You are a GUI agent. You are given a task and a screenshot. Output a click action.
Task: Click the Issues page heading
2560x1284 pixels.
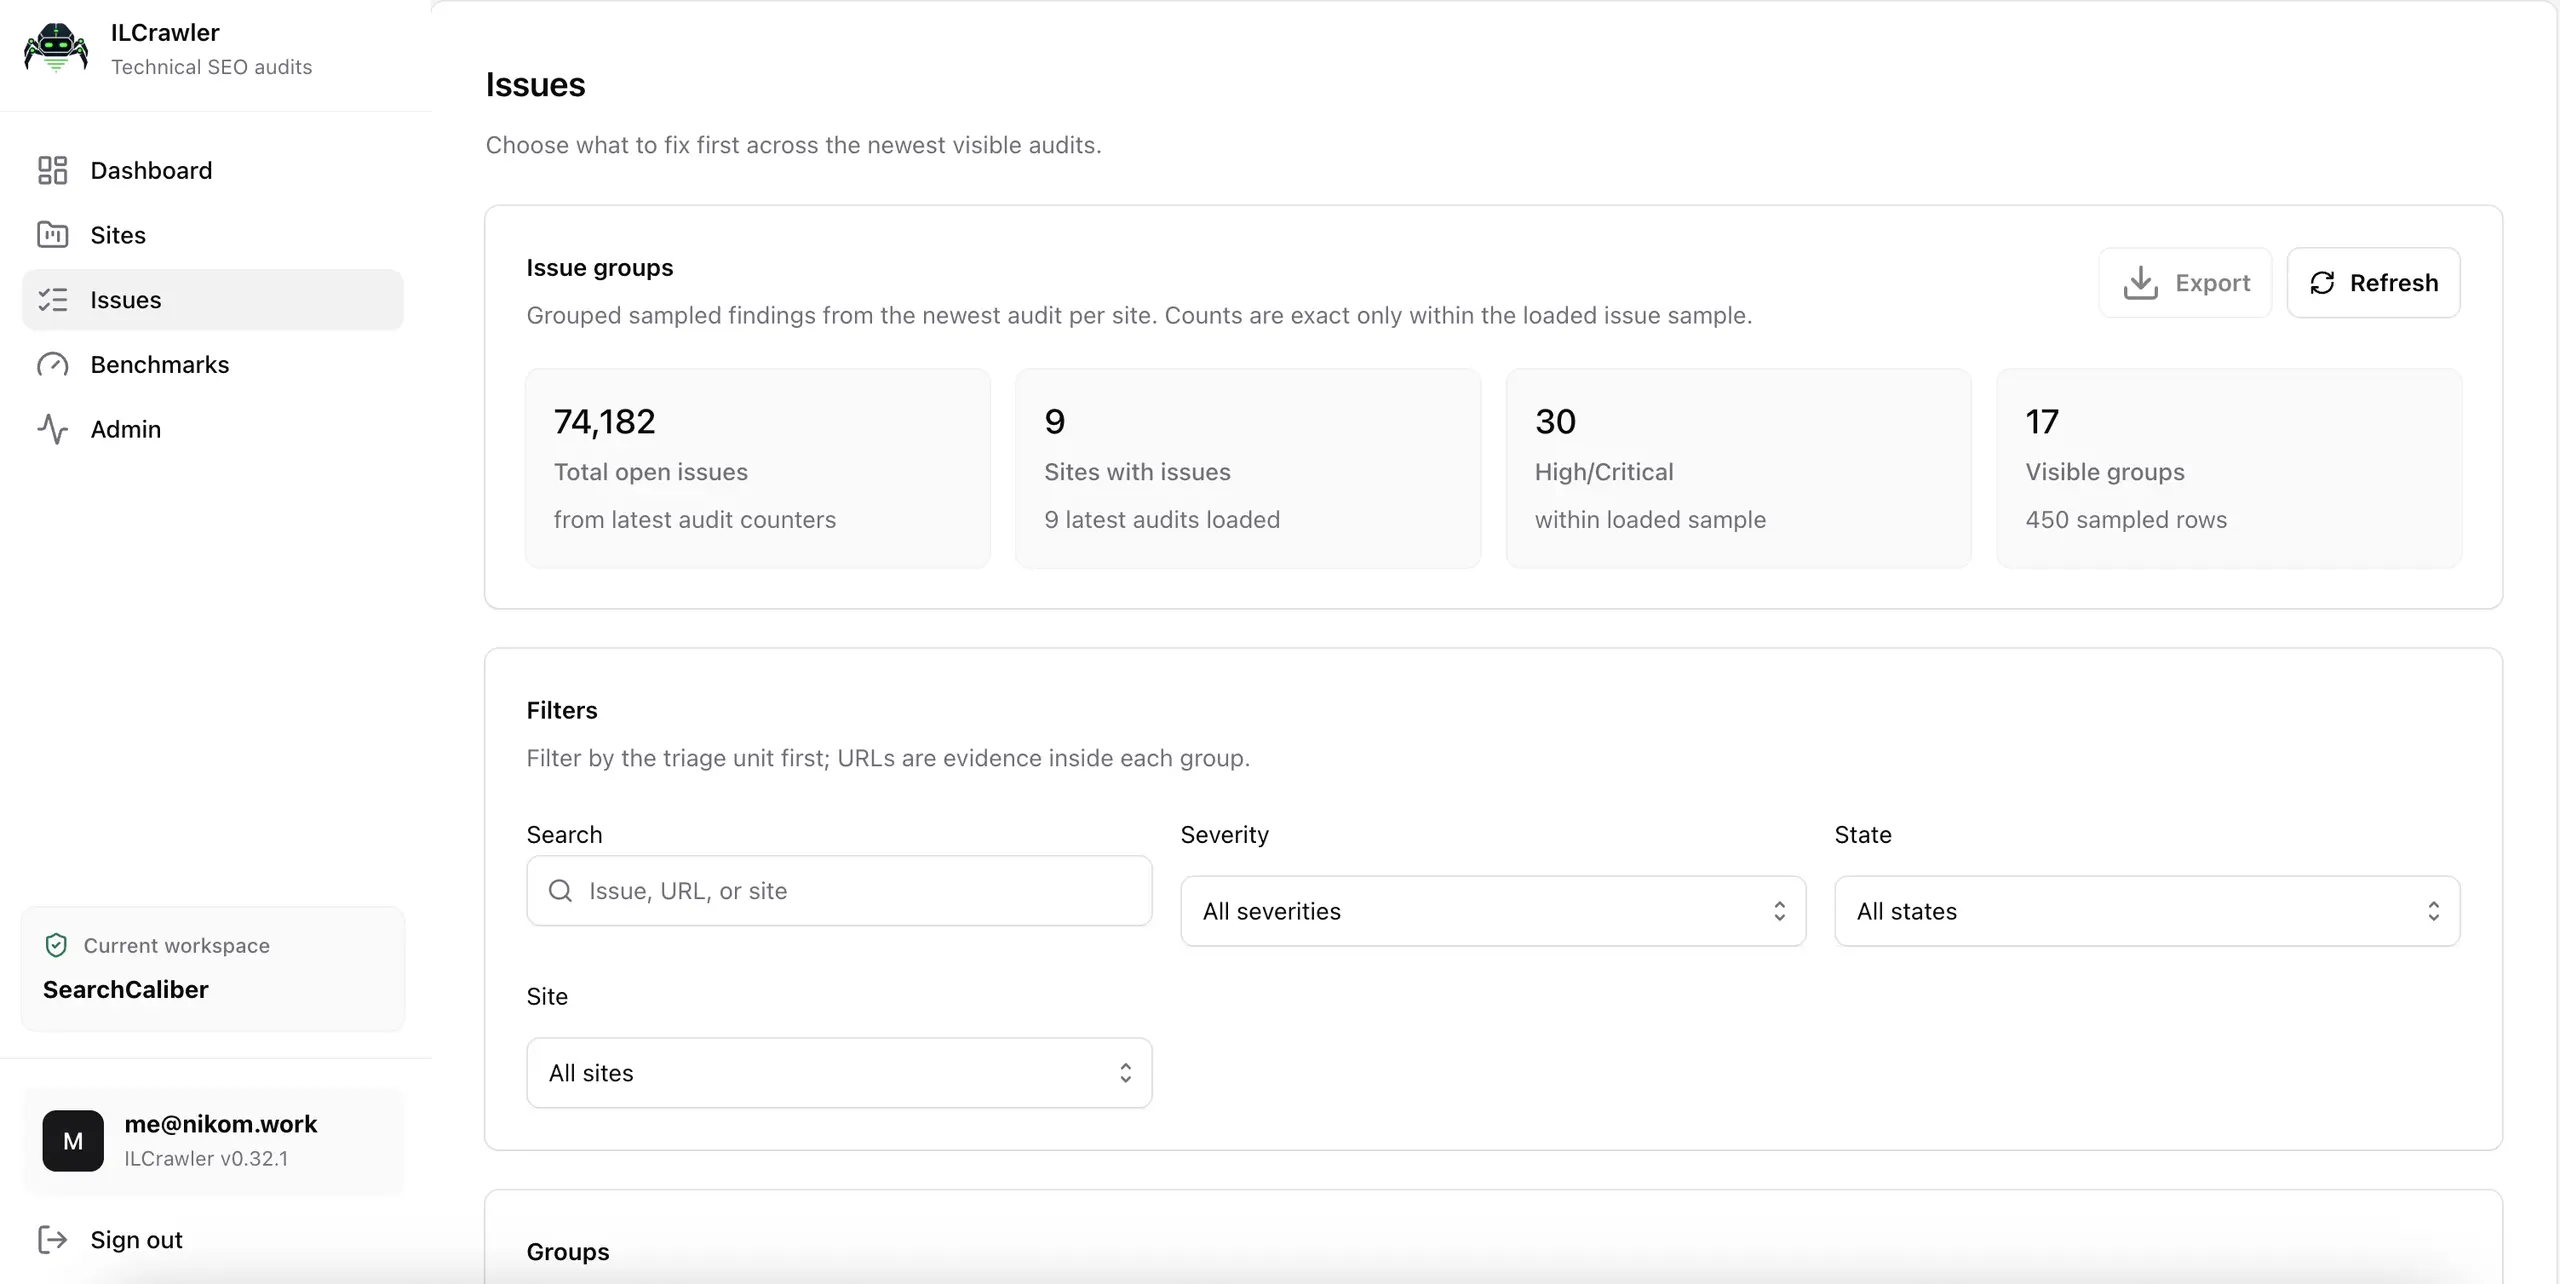pos(535,85)
